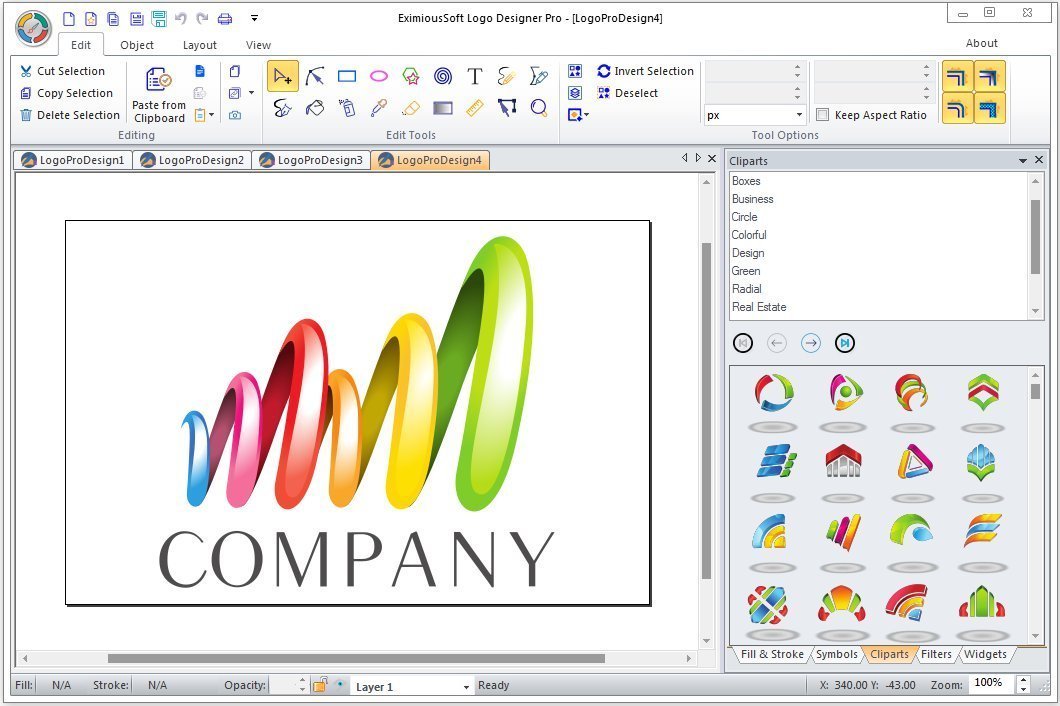Select the Rectangle drawing tool
Image resolution: width=1060 pixels, height=706 pixels.
[x=347, y=76]
